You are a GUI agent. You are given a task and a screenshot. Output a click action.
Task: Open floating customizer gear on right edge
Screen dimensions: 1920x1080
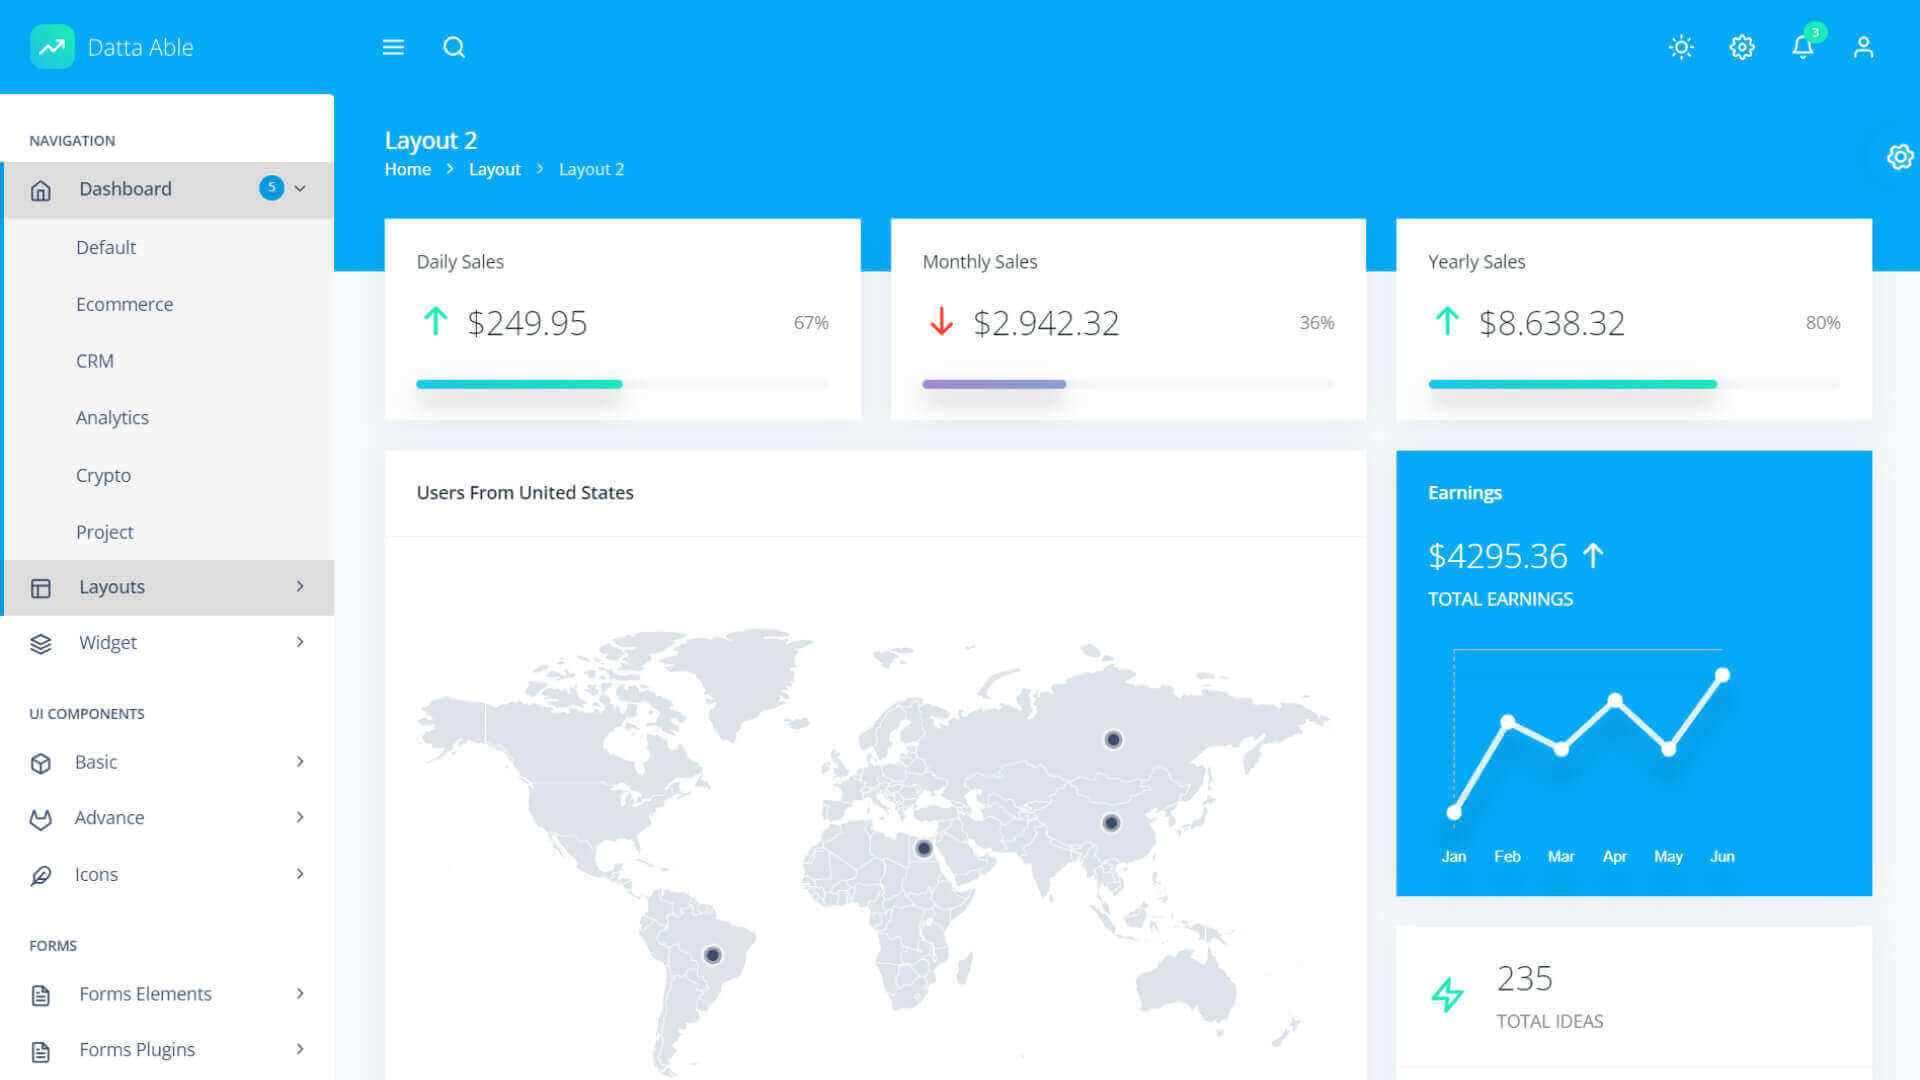pos(1899,157)
